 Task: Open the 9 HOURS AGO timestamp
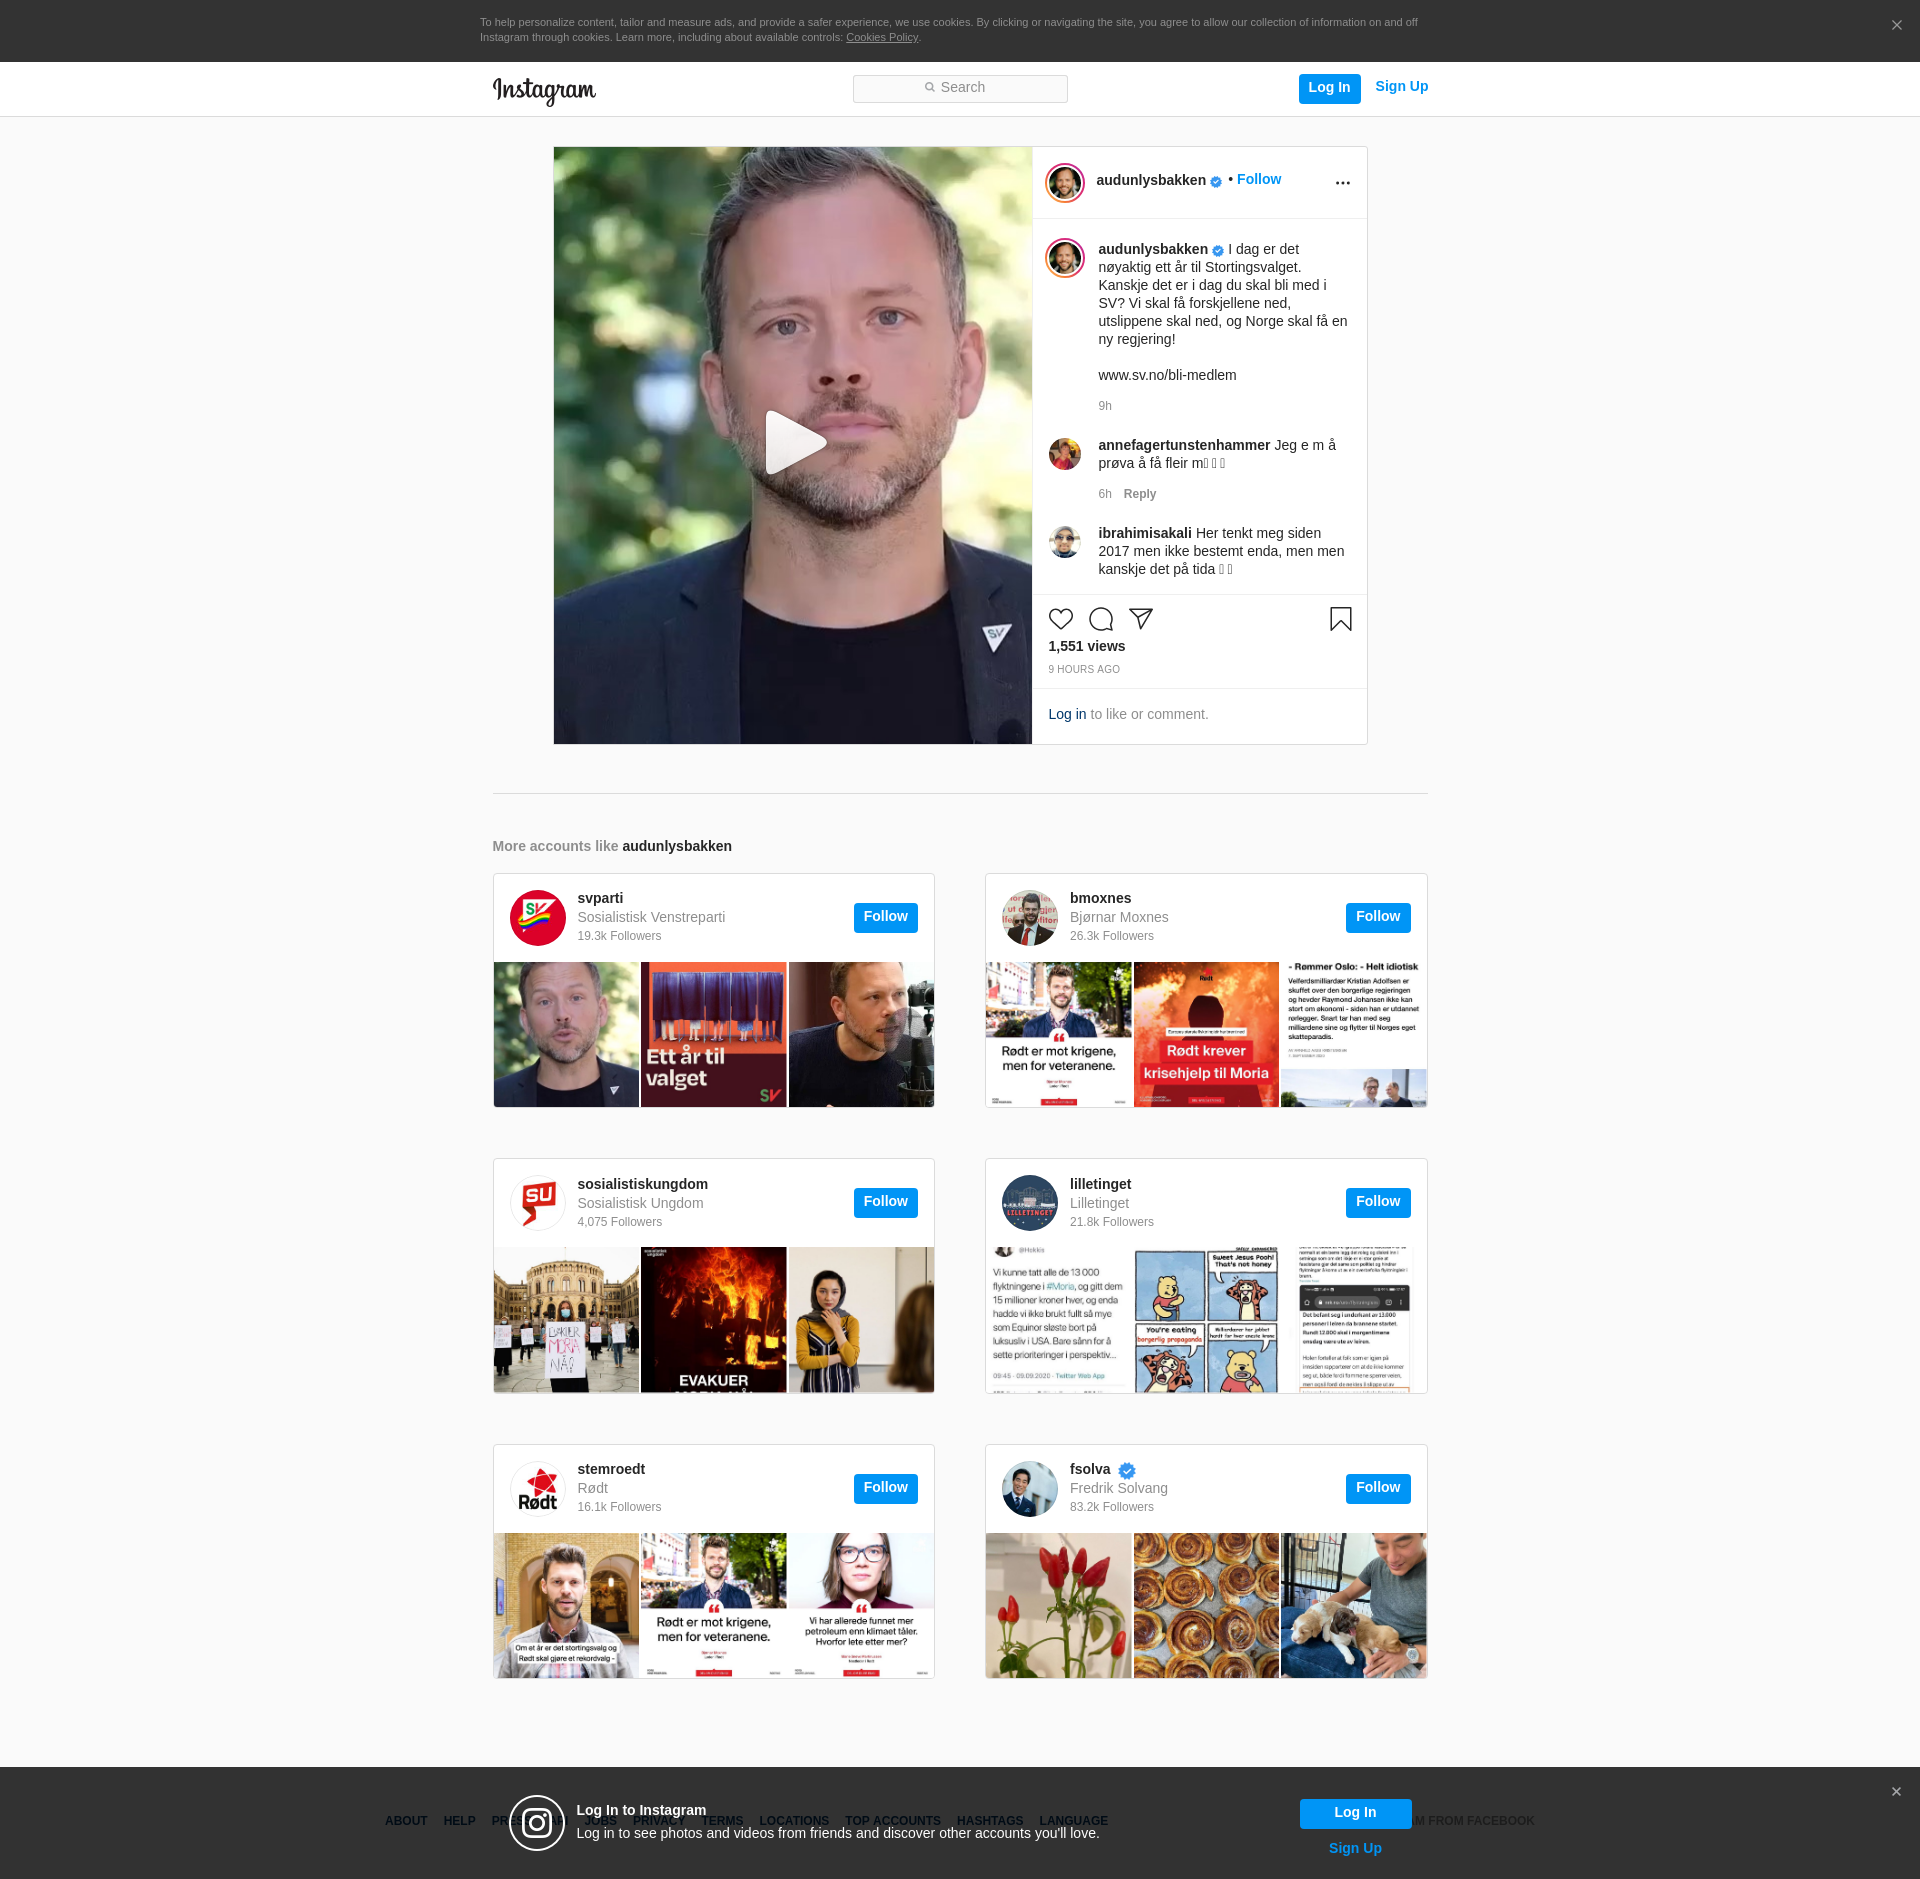(1084, 670)
